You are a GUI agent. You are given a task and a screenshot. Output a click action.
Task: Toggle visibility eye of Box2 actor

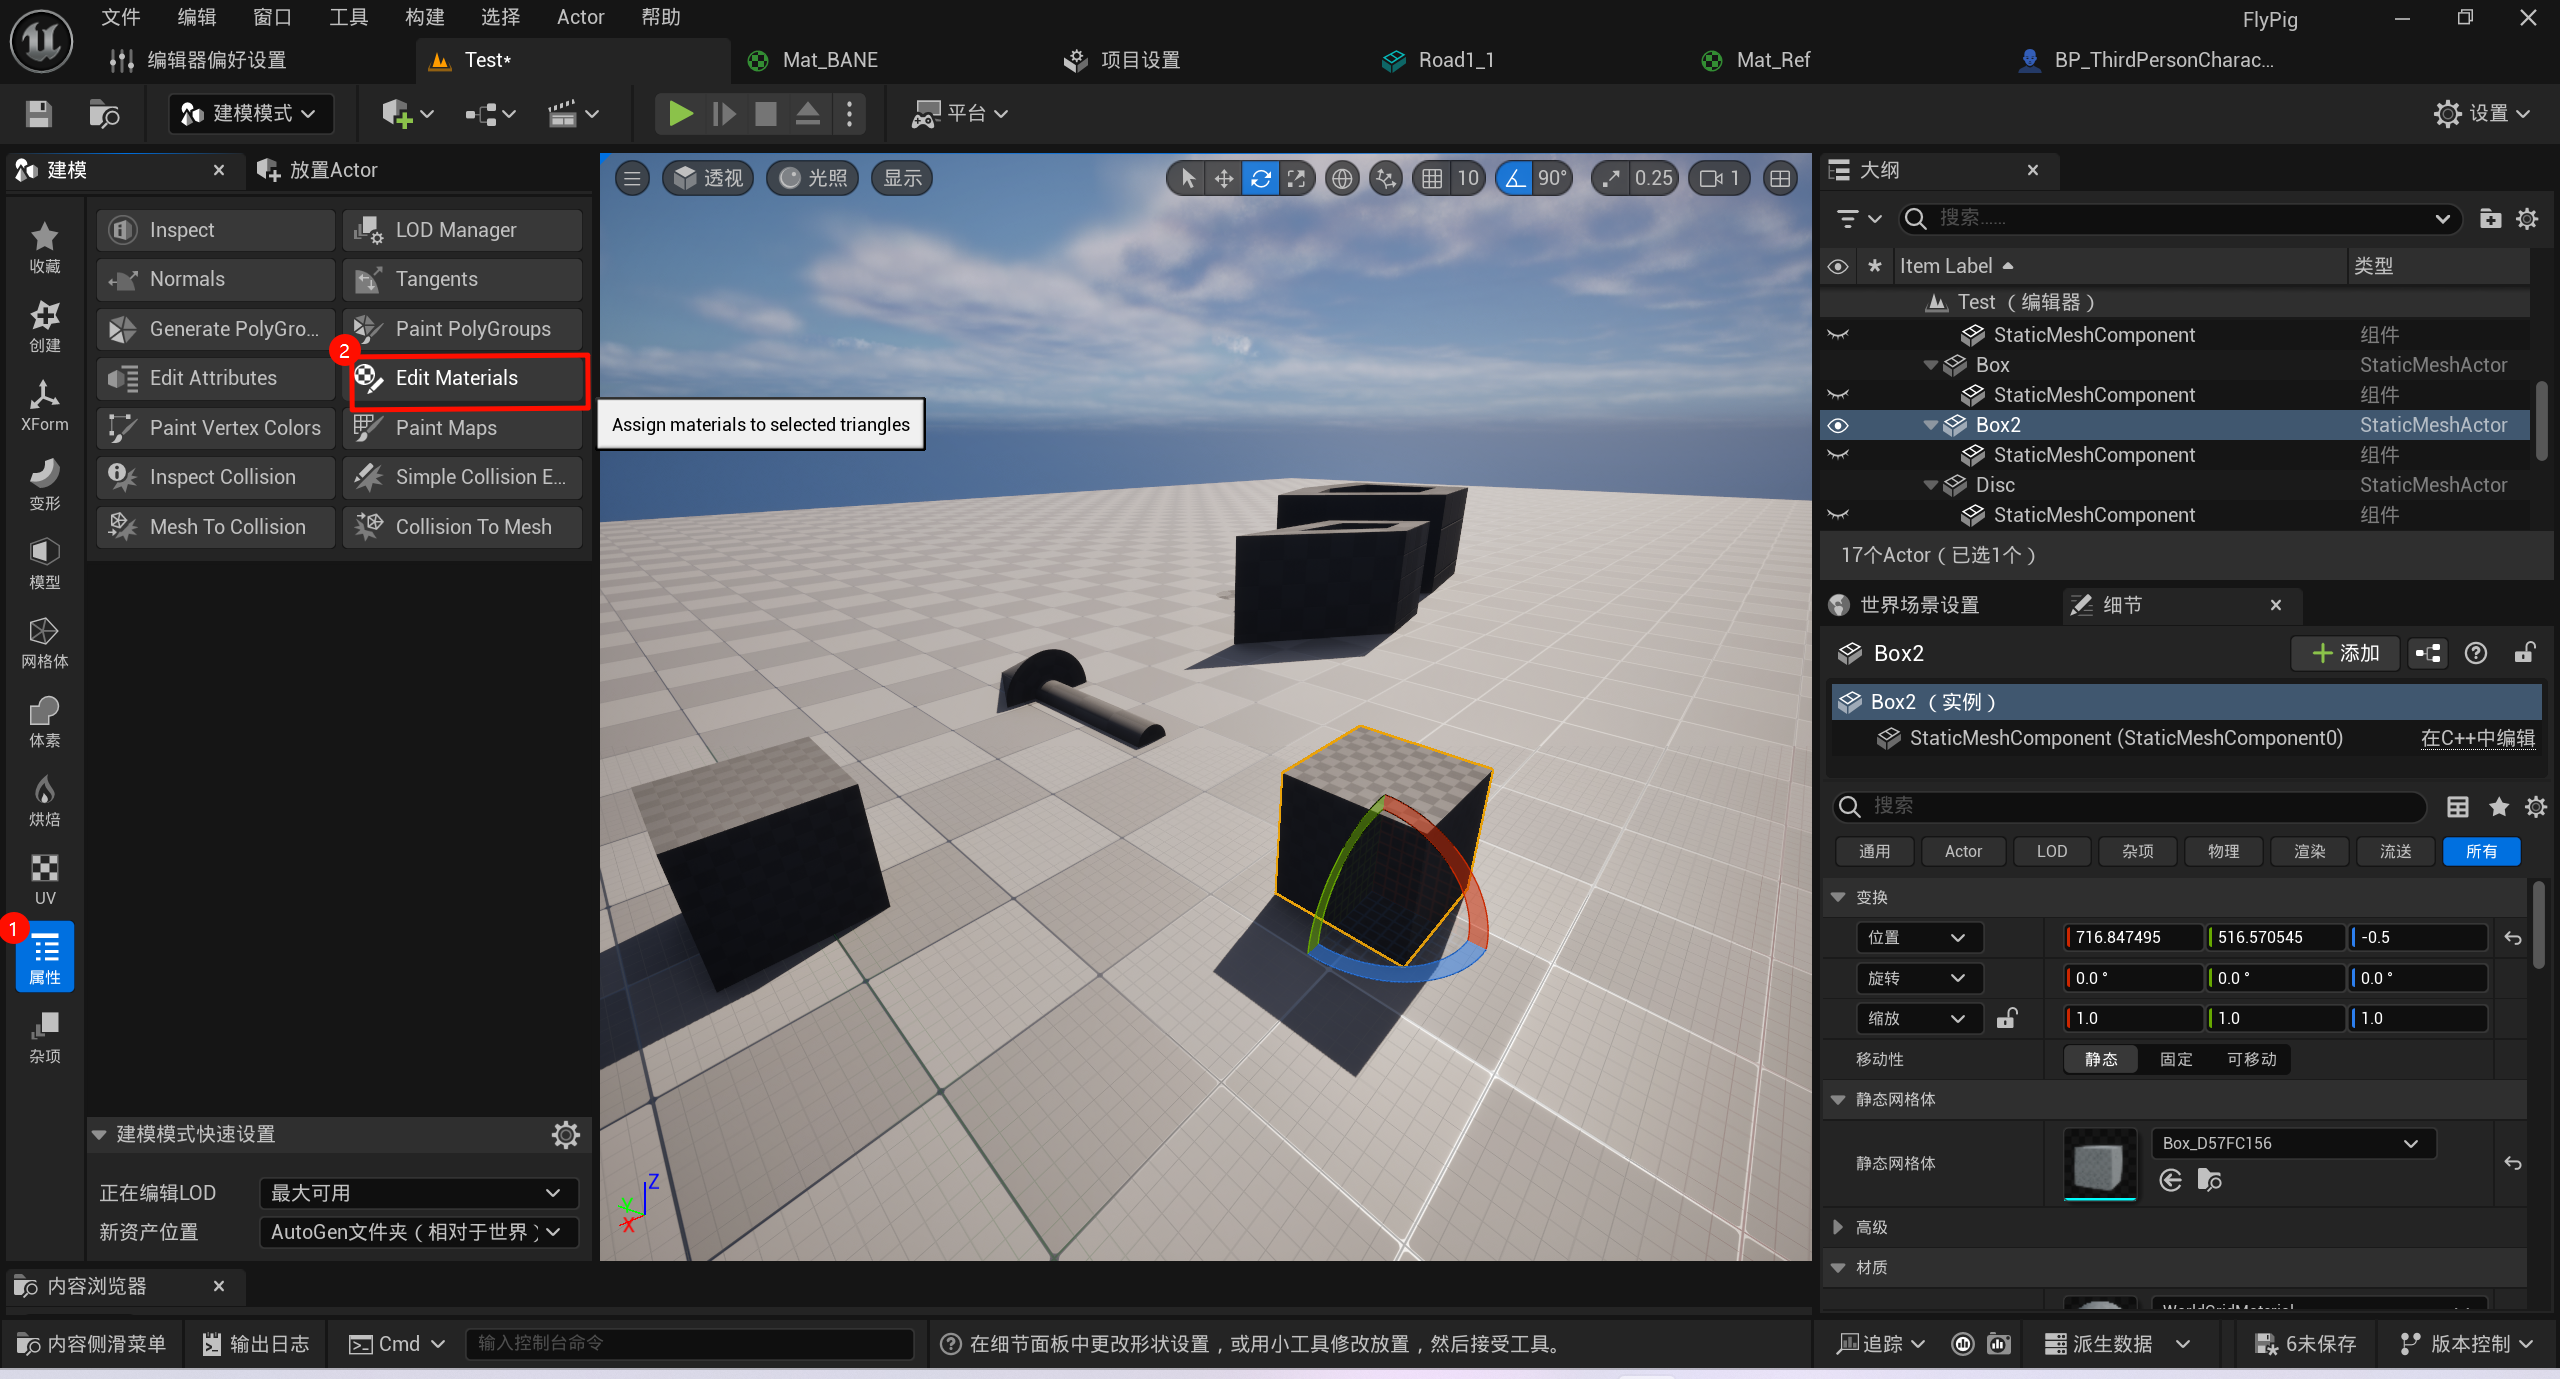1838,425
